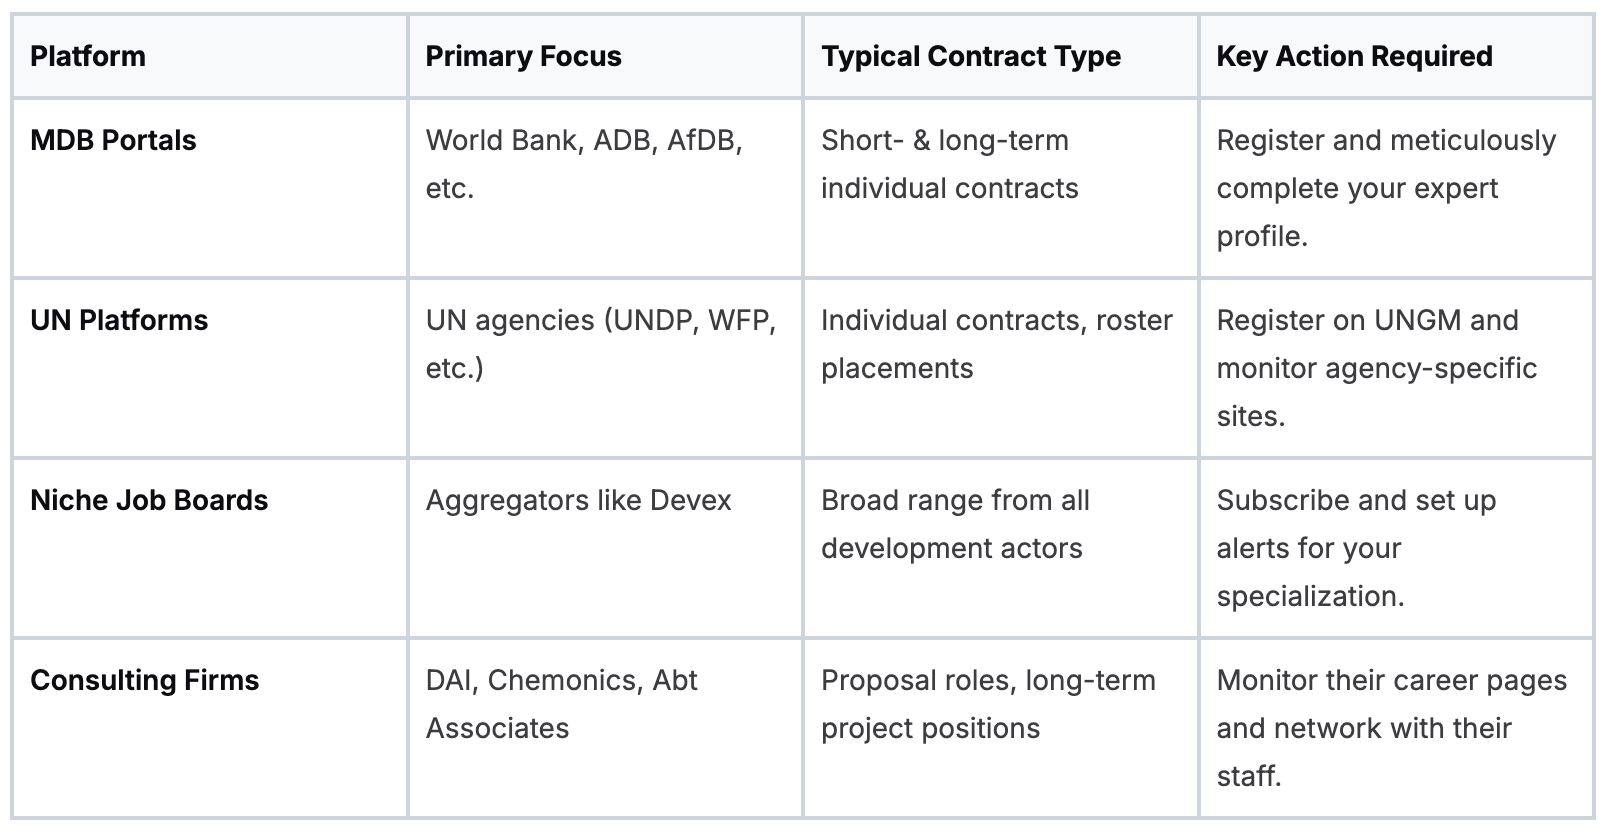The image size is (1606, 834).
Task: Select the UN Platforms row label
Action: click(119, 321)
